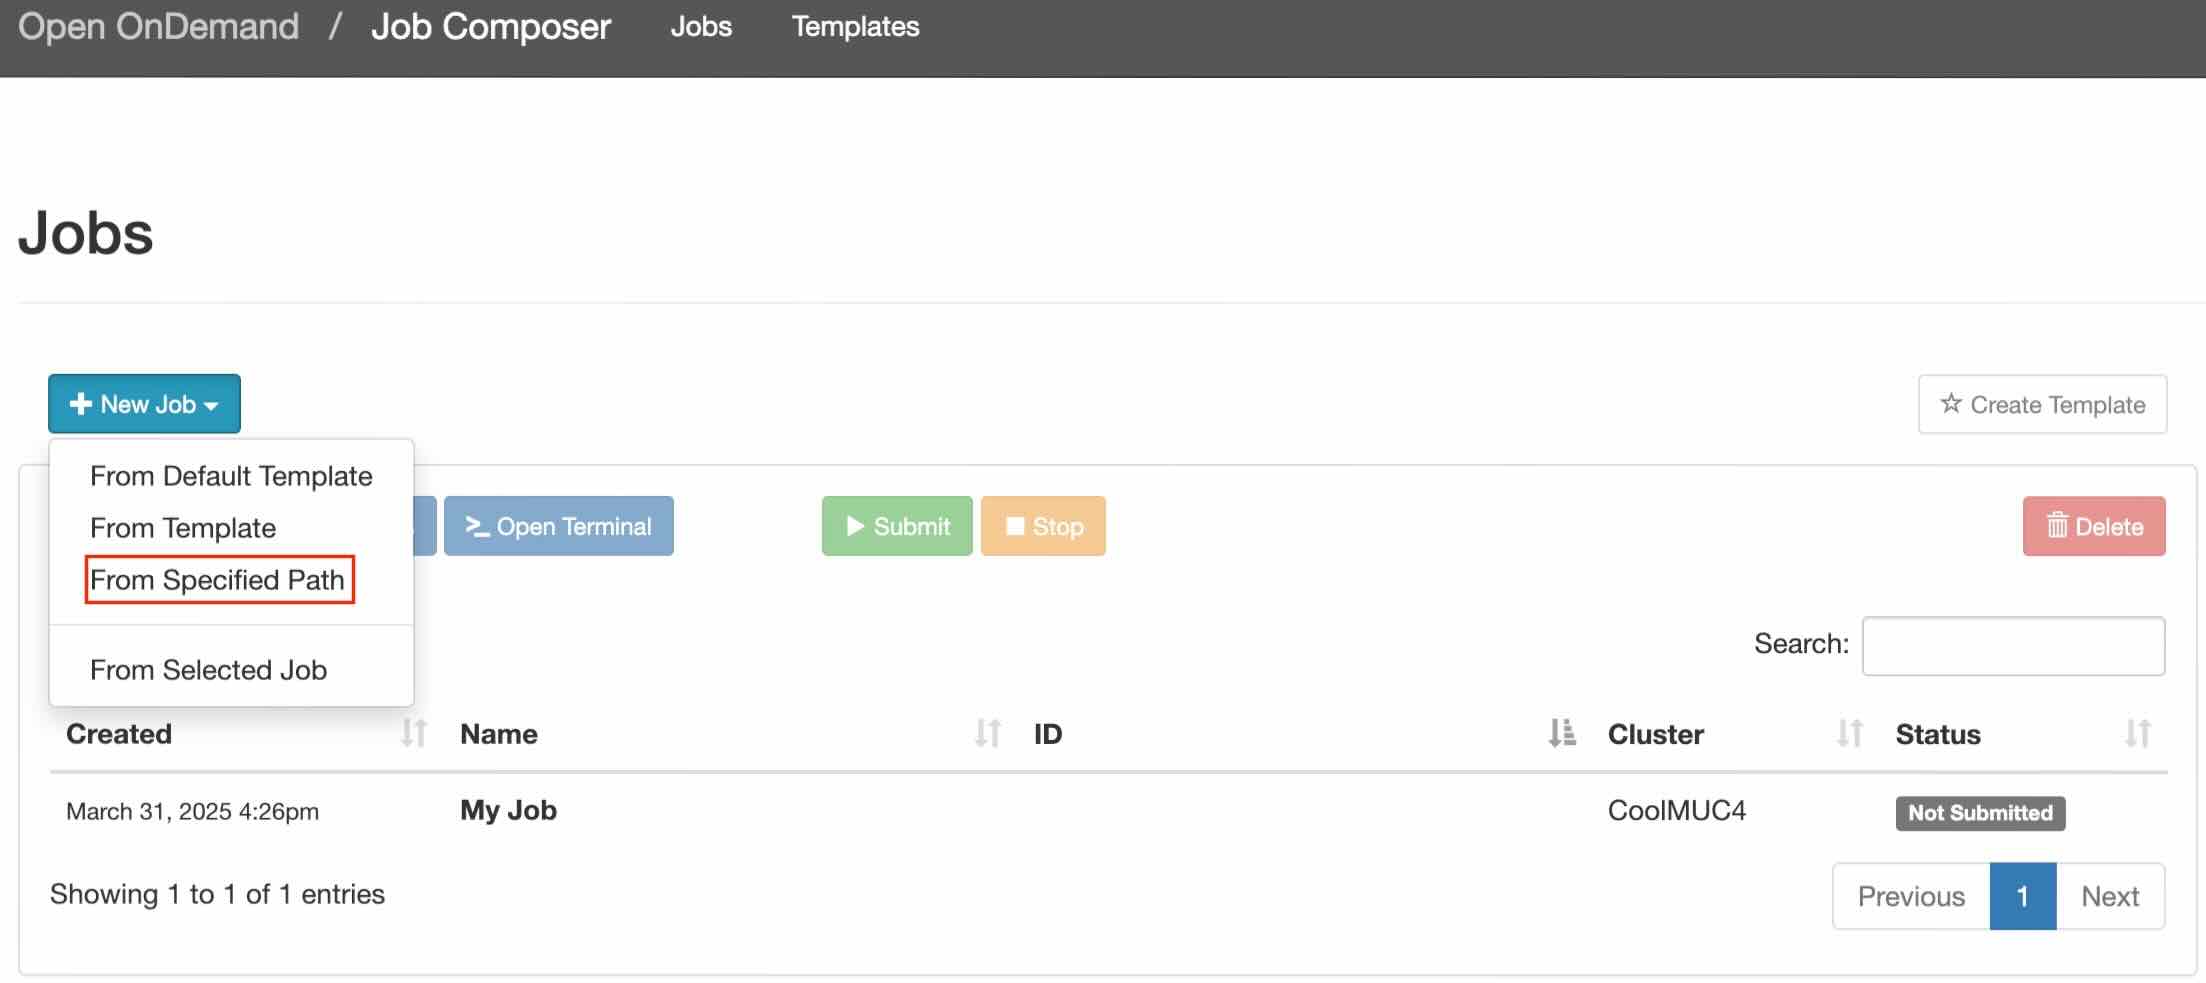Collapse the New Job dropdown
The image size is (2206, 983).
tap(144, 404)
